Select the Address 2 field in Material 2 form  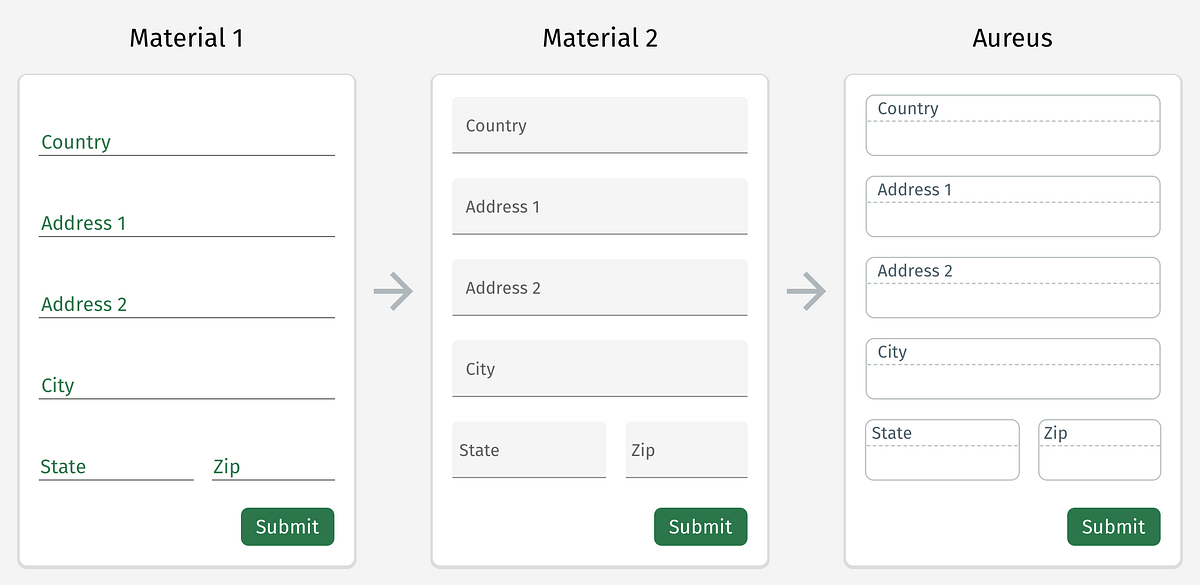tap(599, 287)
